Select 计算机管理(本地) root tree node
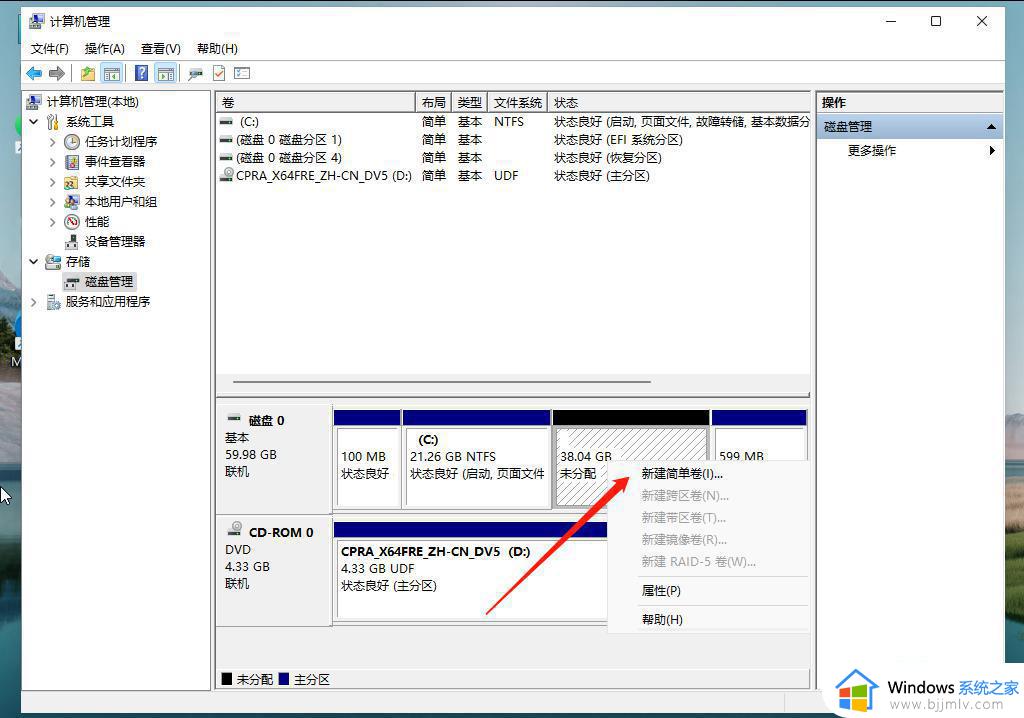This screenshot has width=1024, height=718. 92,102
